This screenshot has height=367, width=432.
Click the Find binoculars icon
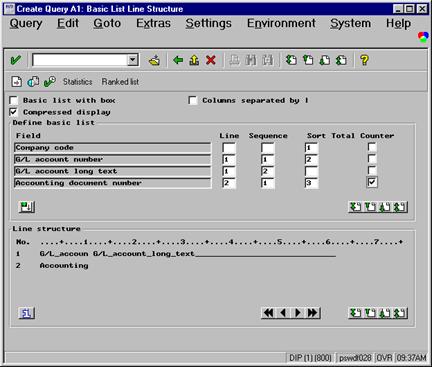251,60
